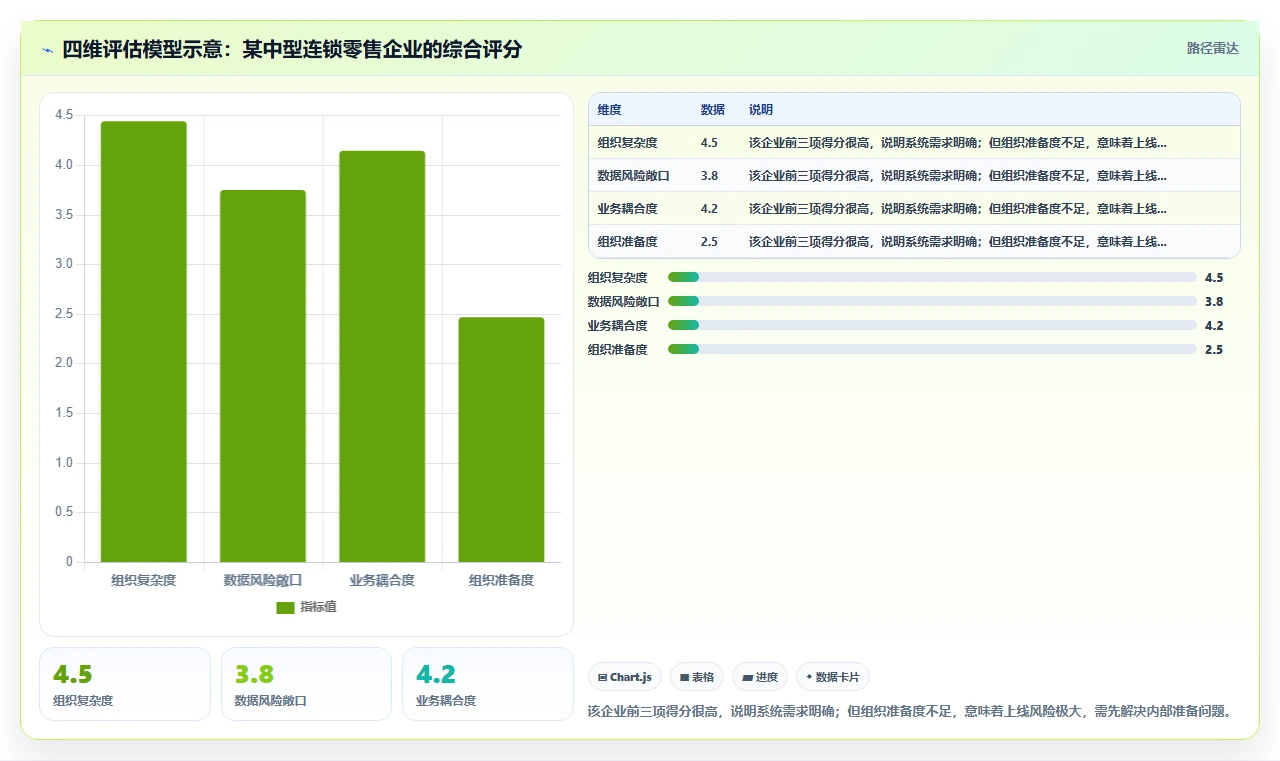Click the 业务耦合度 x-axis label
The height and width of the screenshot is (761, 1280).
(x=382, y=580)
